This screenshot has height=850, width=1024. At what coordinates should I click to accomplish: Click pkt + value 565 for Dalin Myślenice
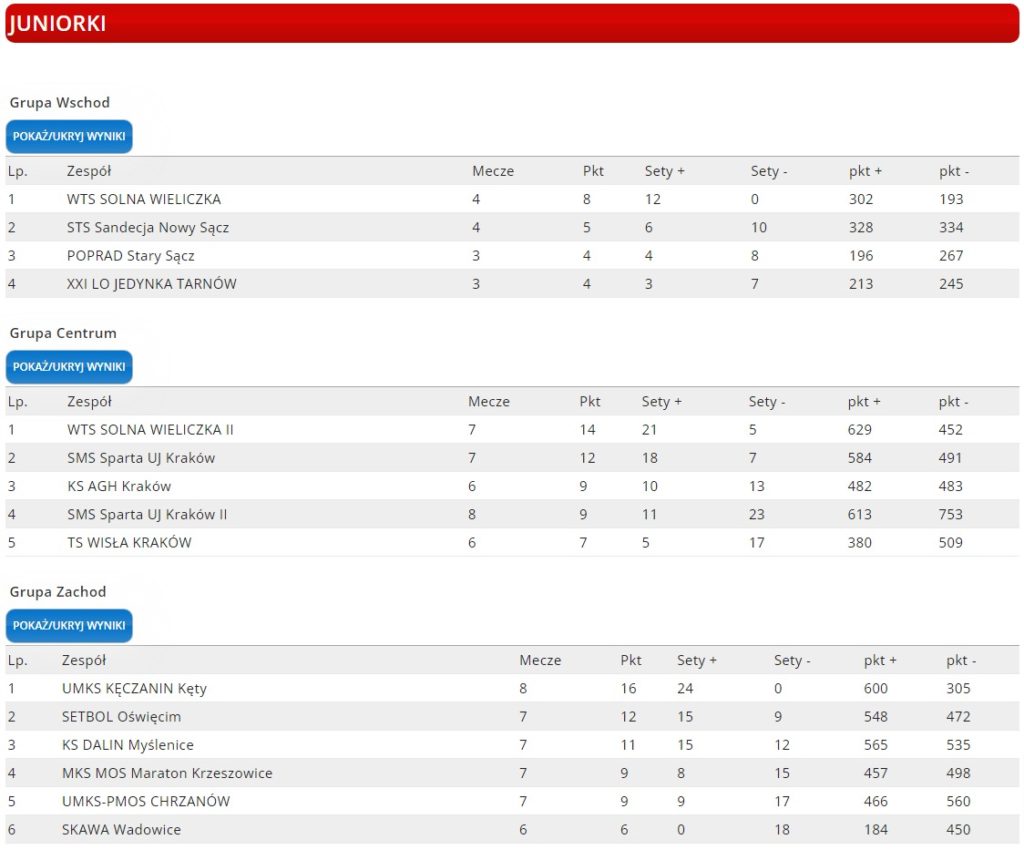876,745
